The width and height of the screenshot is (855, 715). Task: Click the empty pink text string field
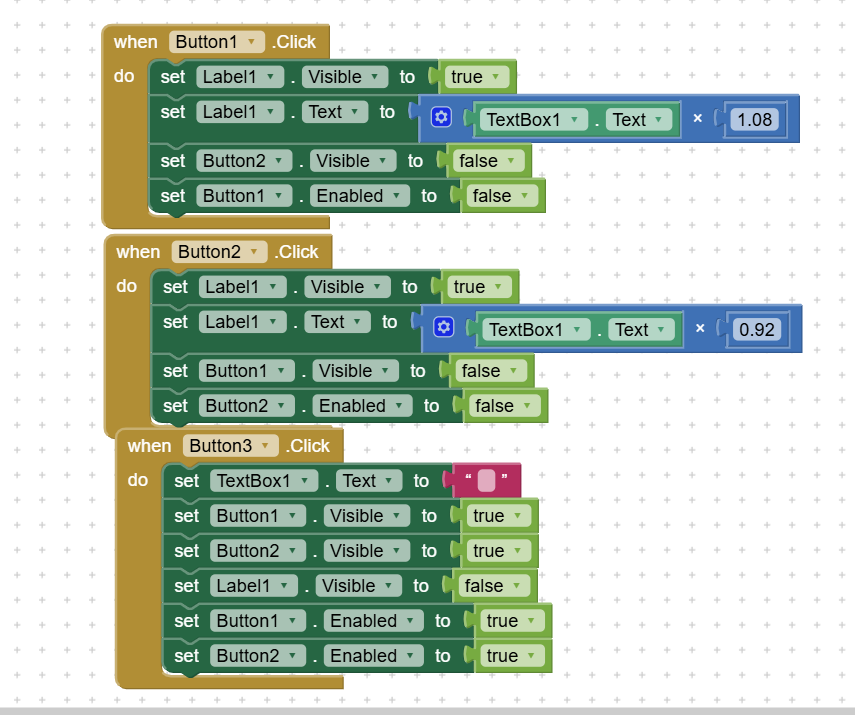pos(486,481)
